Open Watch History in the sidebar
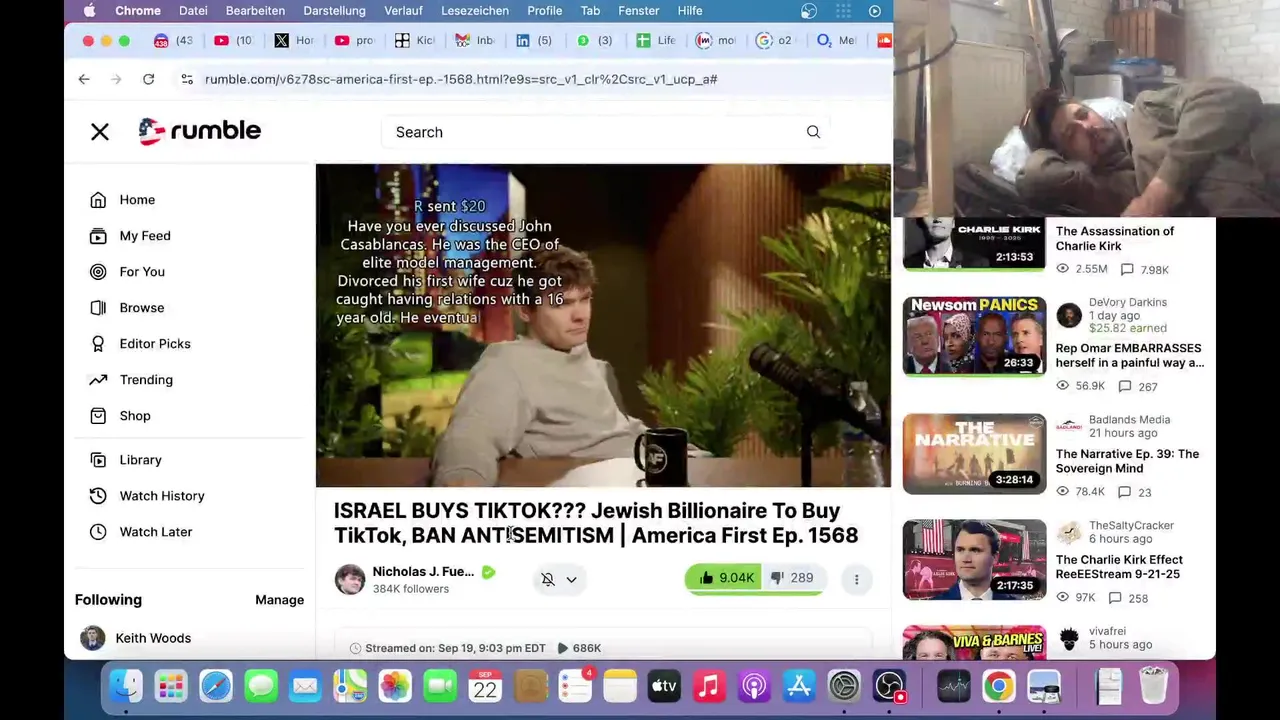 click(162, 496)
